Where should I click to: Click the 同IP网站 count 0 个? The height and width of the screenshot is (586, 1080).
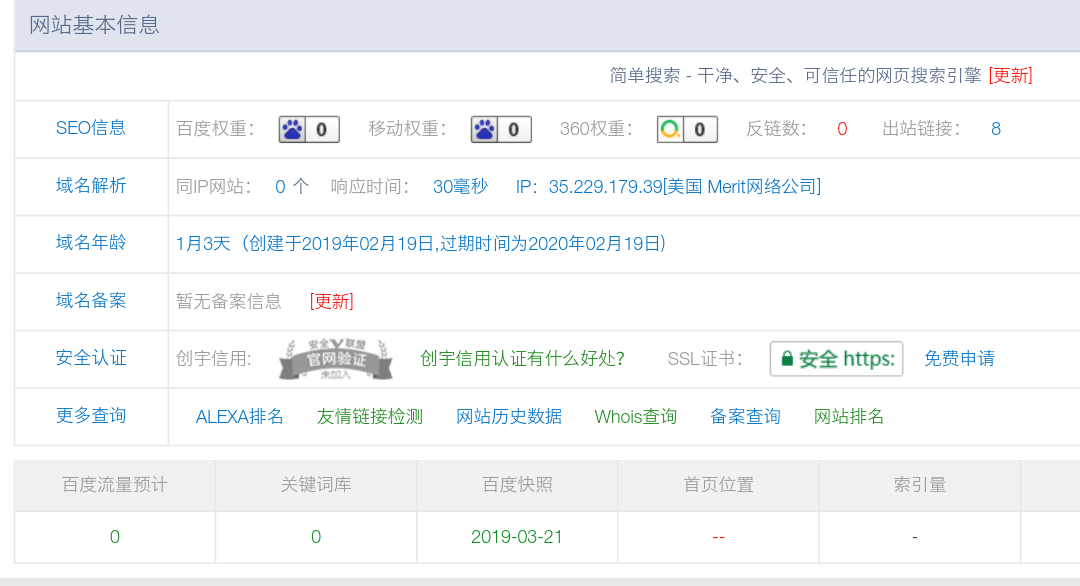[292, 187]
